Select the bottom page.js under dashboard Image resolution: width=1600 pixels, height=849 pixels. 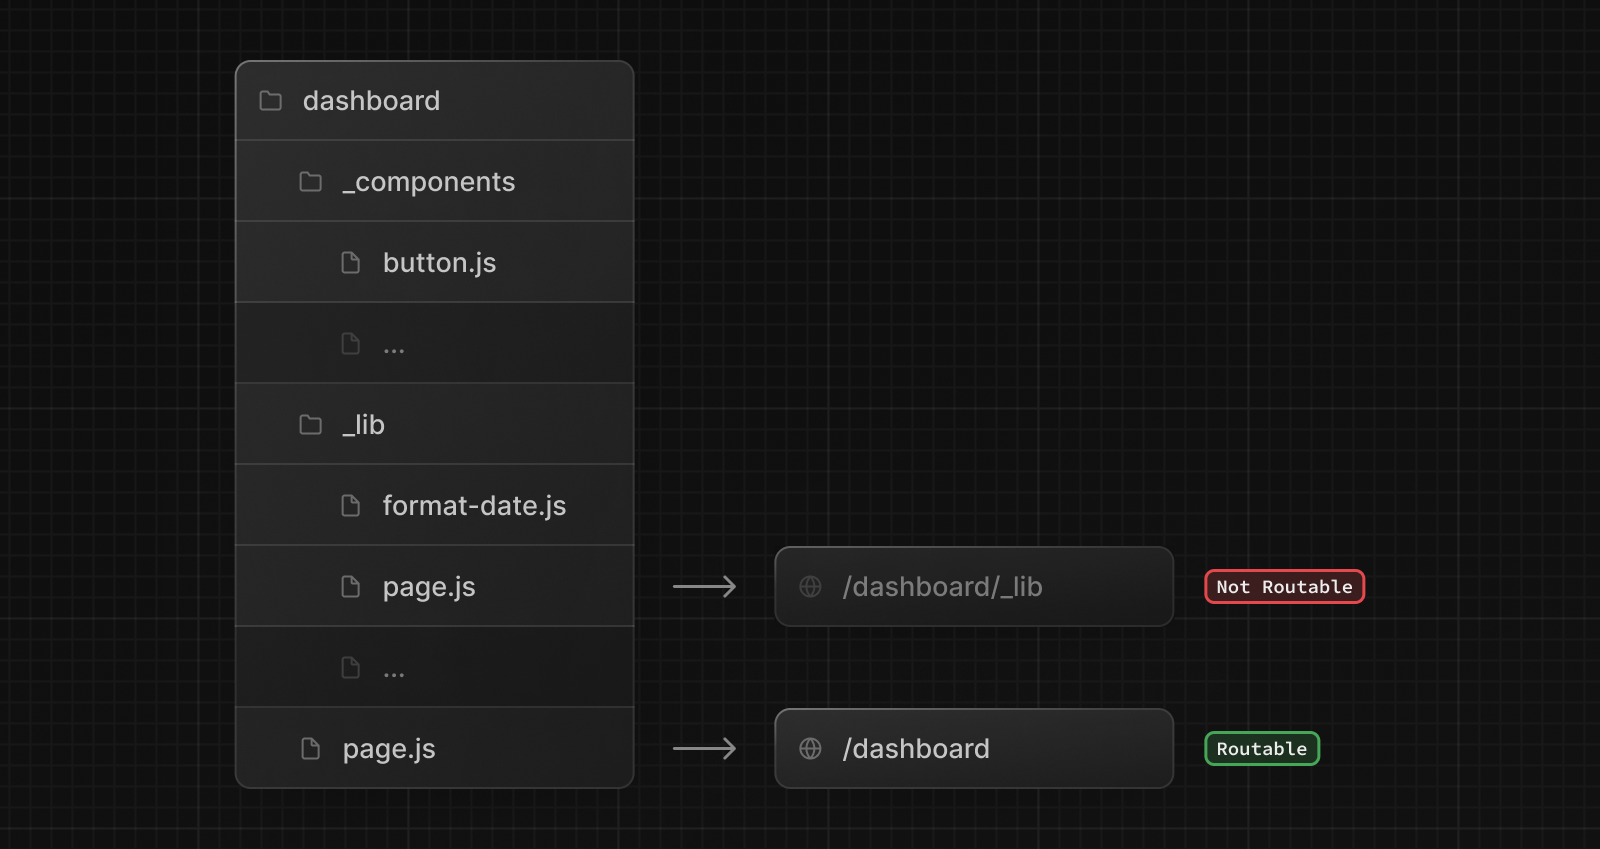tap(389, 749)
